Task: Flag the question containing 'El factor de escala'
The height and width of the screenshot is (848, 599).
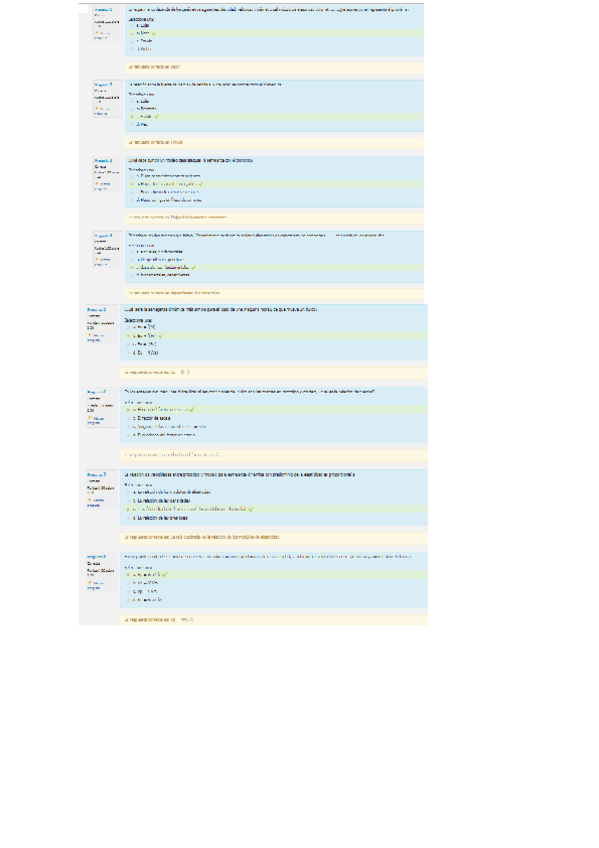Action: point(95,420)
